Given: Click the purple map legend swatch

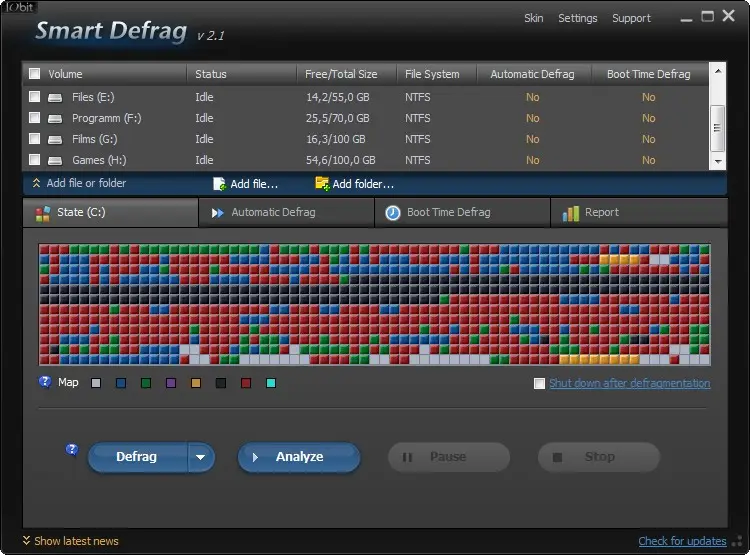Looking at the screenshot, I should tap(171, 383).
